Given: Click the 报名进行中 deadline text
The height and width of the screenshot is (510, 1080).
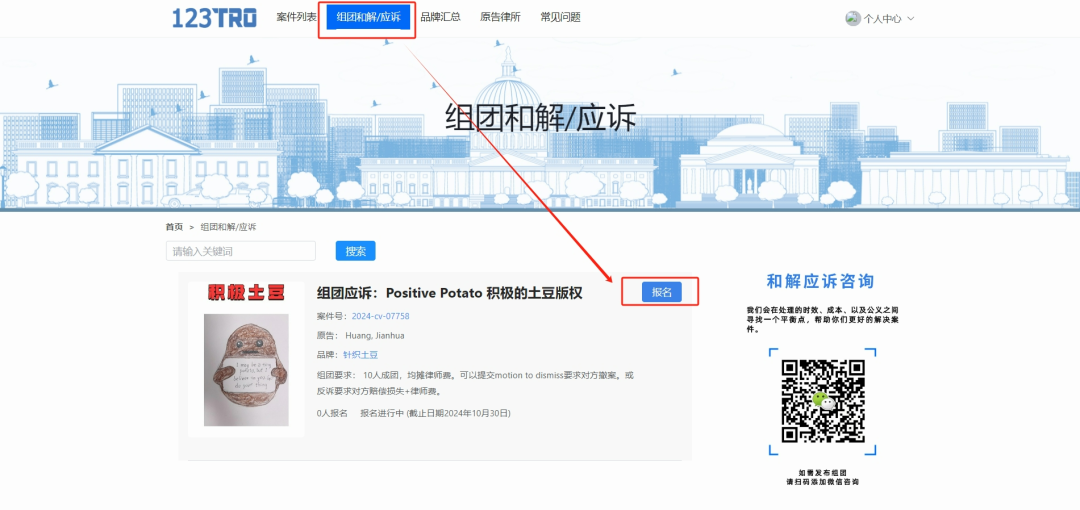Looking at the screenshot, I should tap(435, 414).
